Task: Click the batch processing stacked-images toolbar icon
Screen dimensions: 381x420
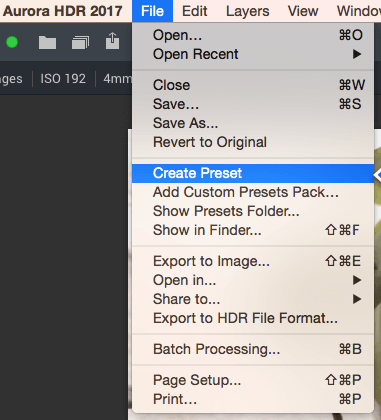Action: [x=80, y=43]
